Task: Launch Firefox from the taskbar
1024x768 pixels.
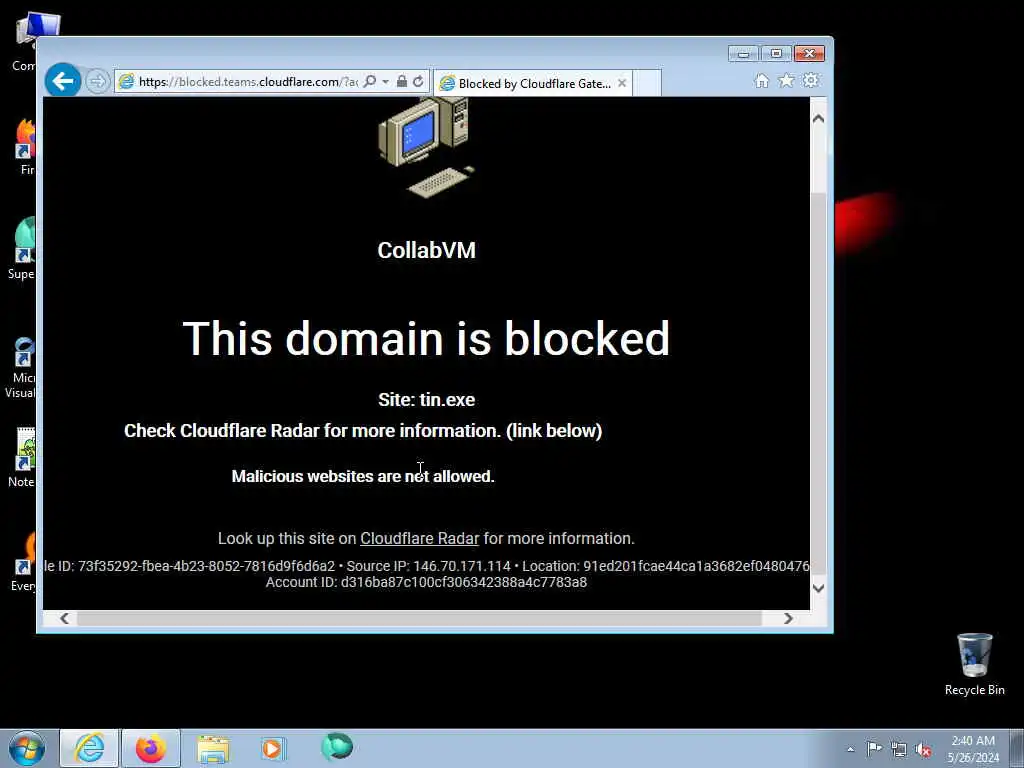Action: 150,748
